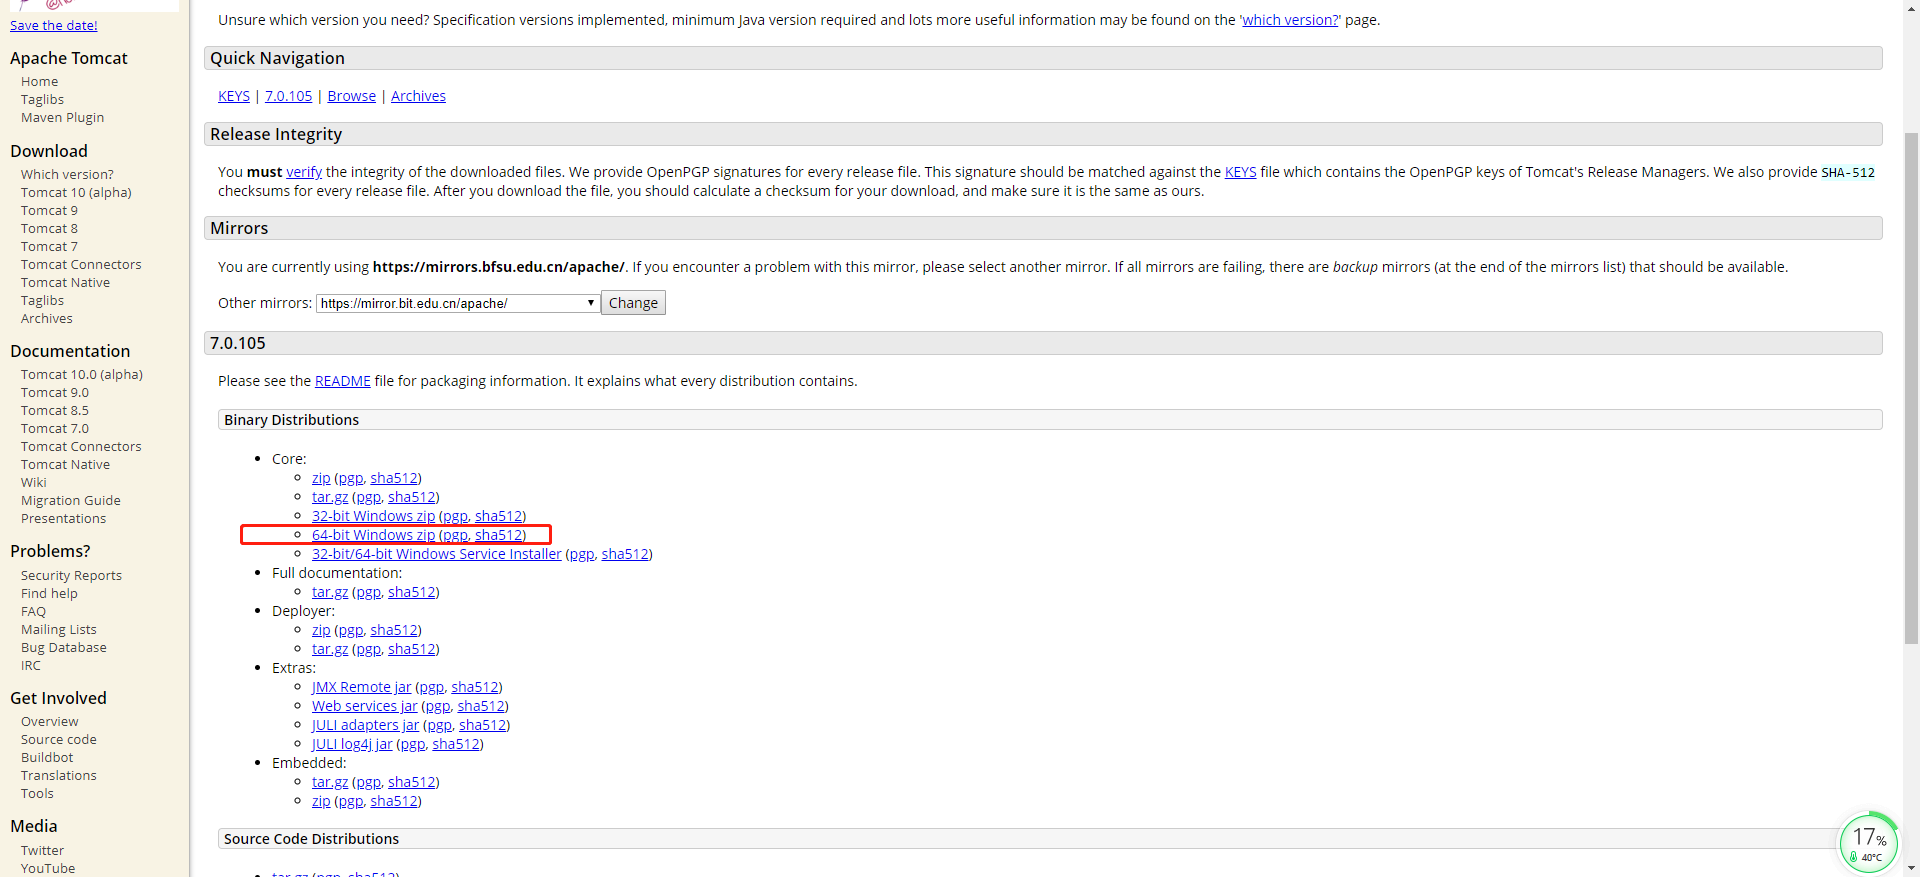1920x877 pixels.
Task: Open the Migration Guide sidebar link
Action: [71, 501]
